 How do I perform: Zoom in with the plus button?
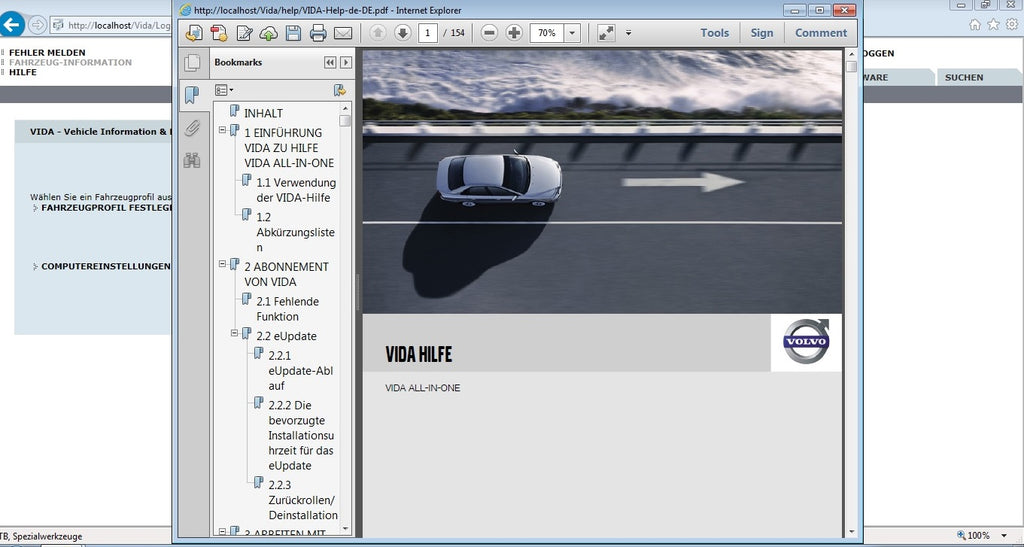coord(514,33)
